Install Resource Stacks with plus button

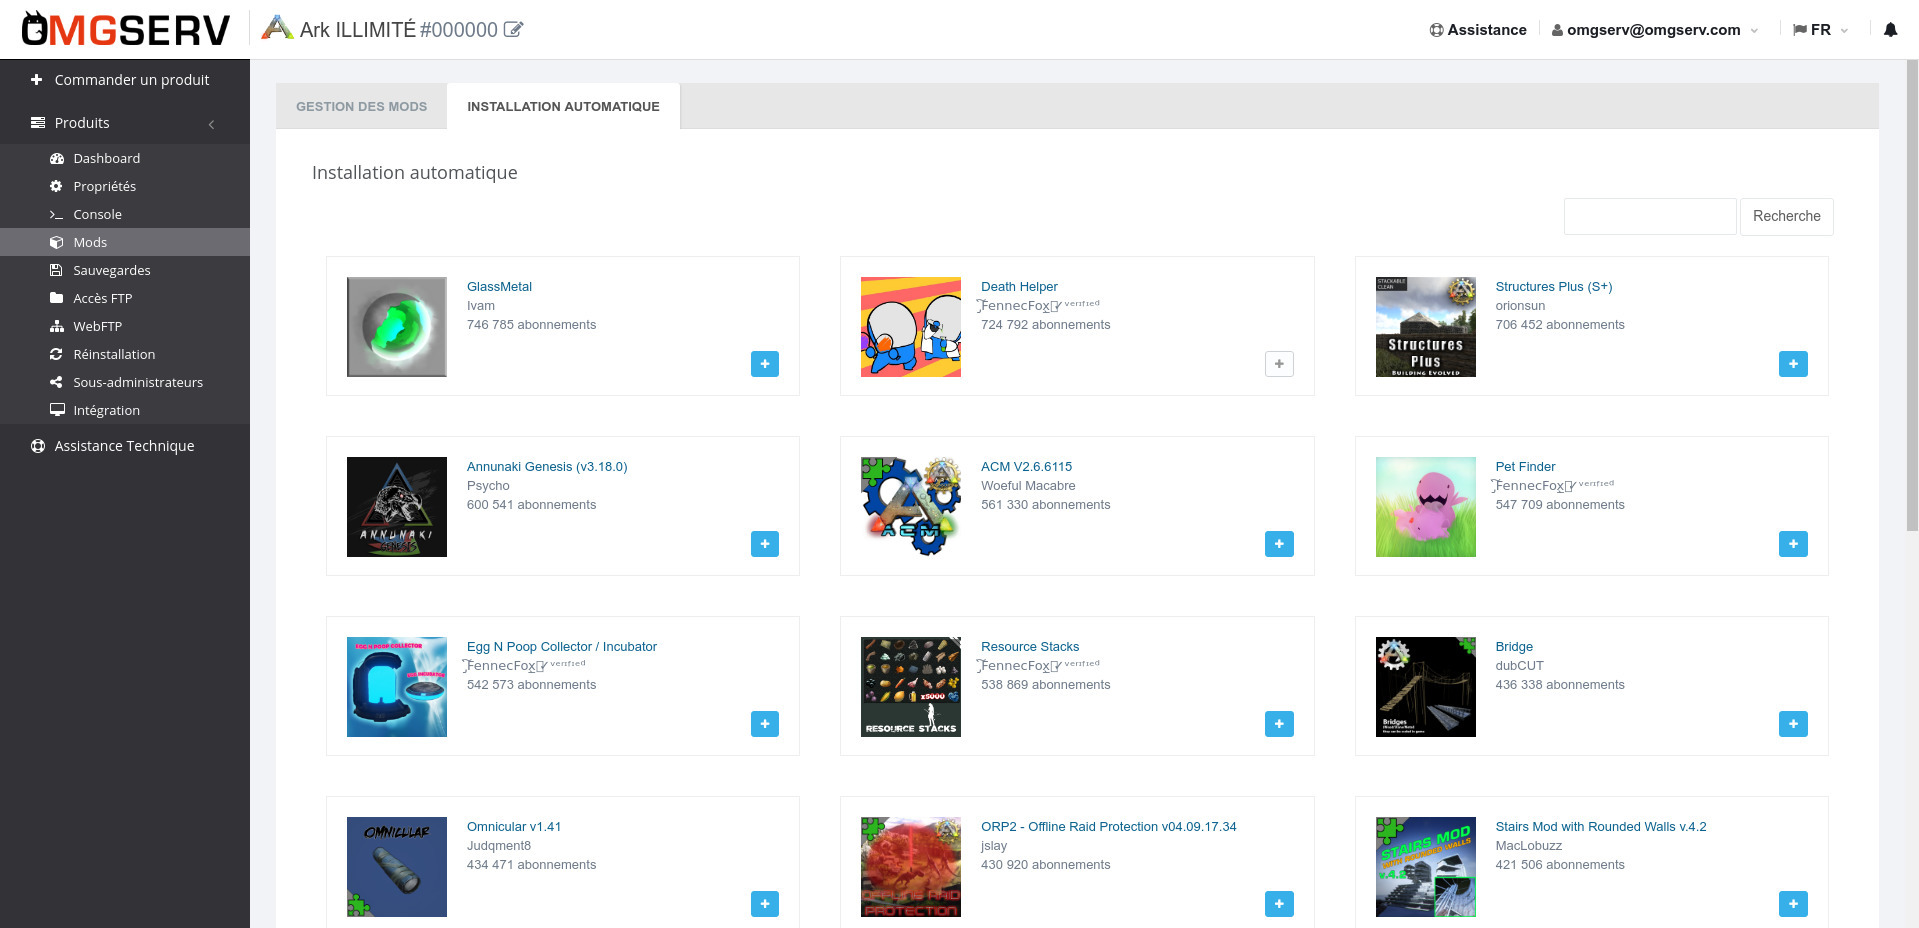(x=1279, y=724)
